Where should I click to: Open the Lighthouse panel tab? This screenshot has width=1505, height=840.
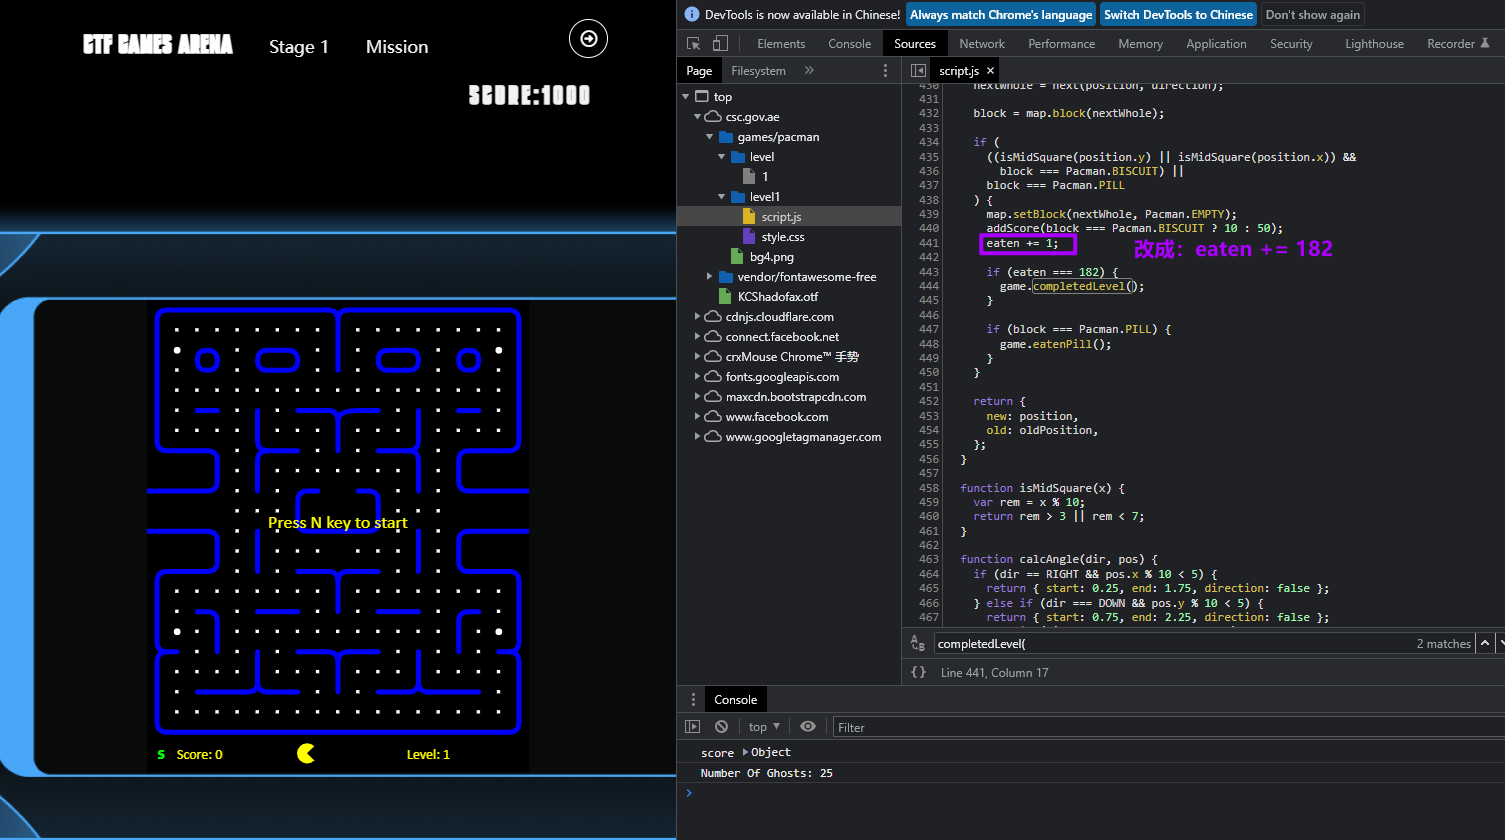[1374, 44]
